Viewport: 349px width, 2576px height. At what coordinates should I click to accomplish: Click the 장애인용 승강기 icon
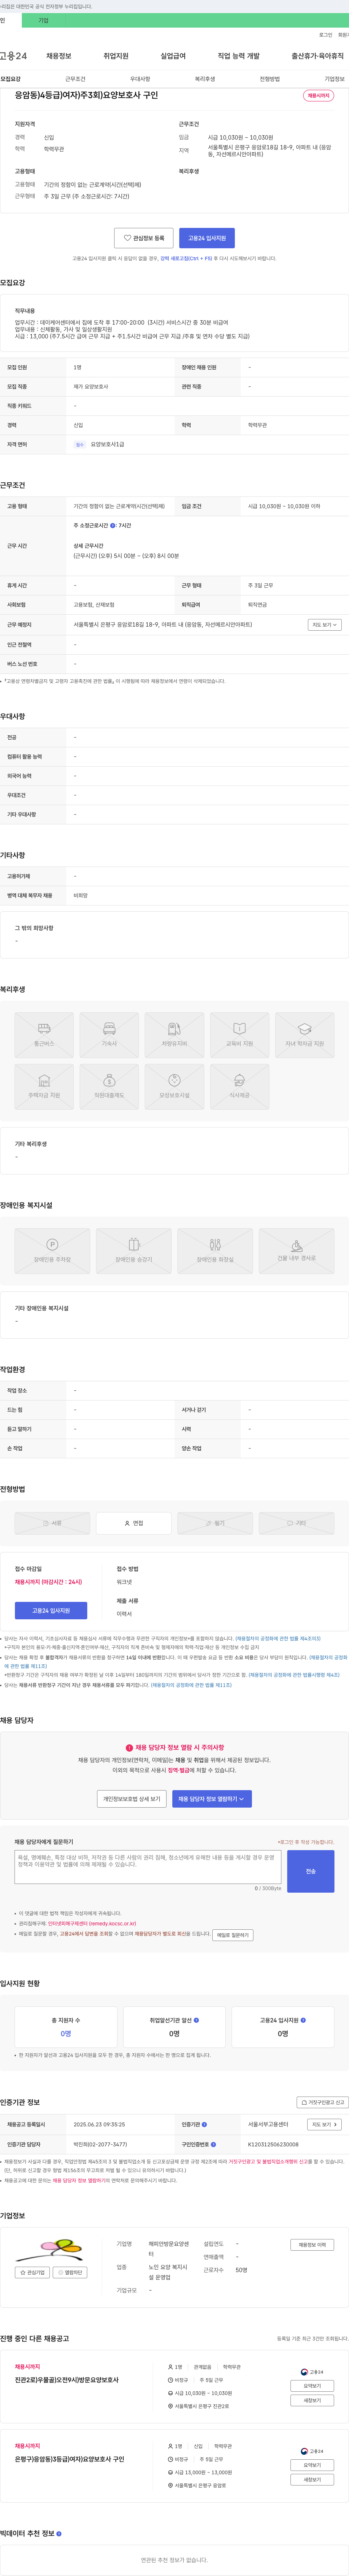(134, 1251)
